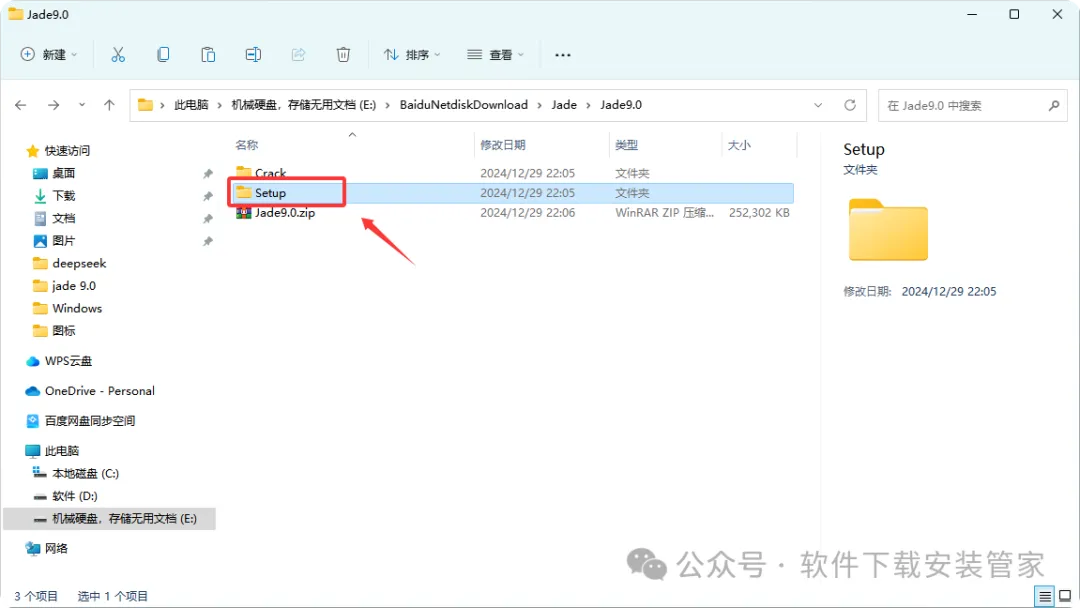Click 此电脑 in the address breadcrumb
Screen dimensions: 1080x608
click(191, 105)
